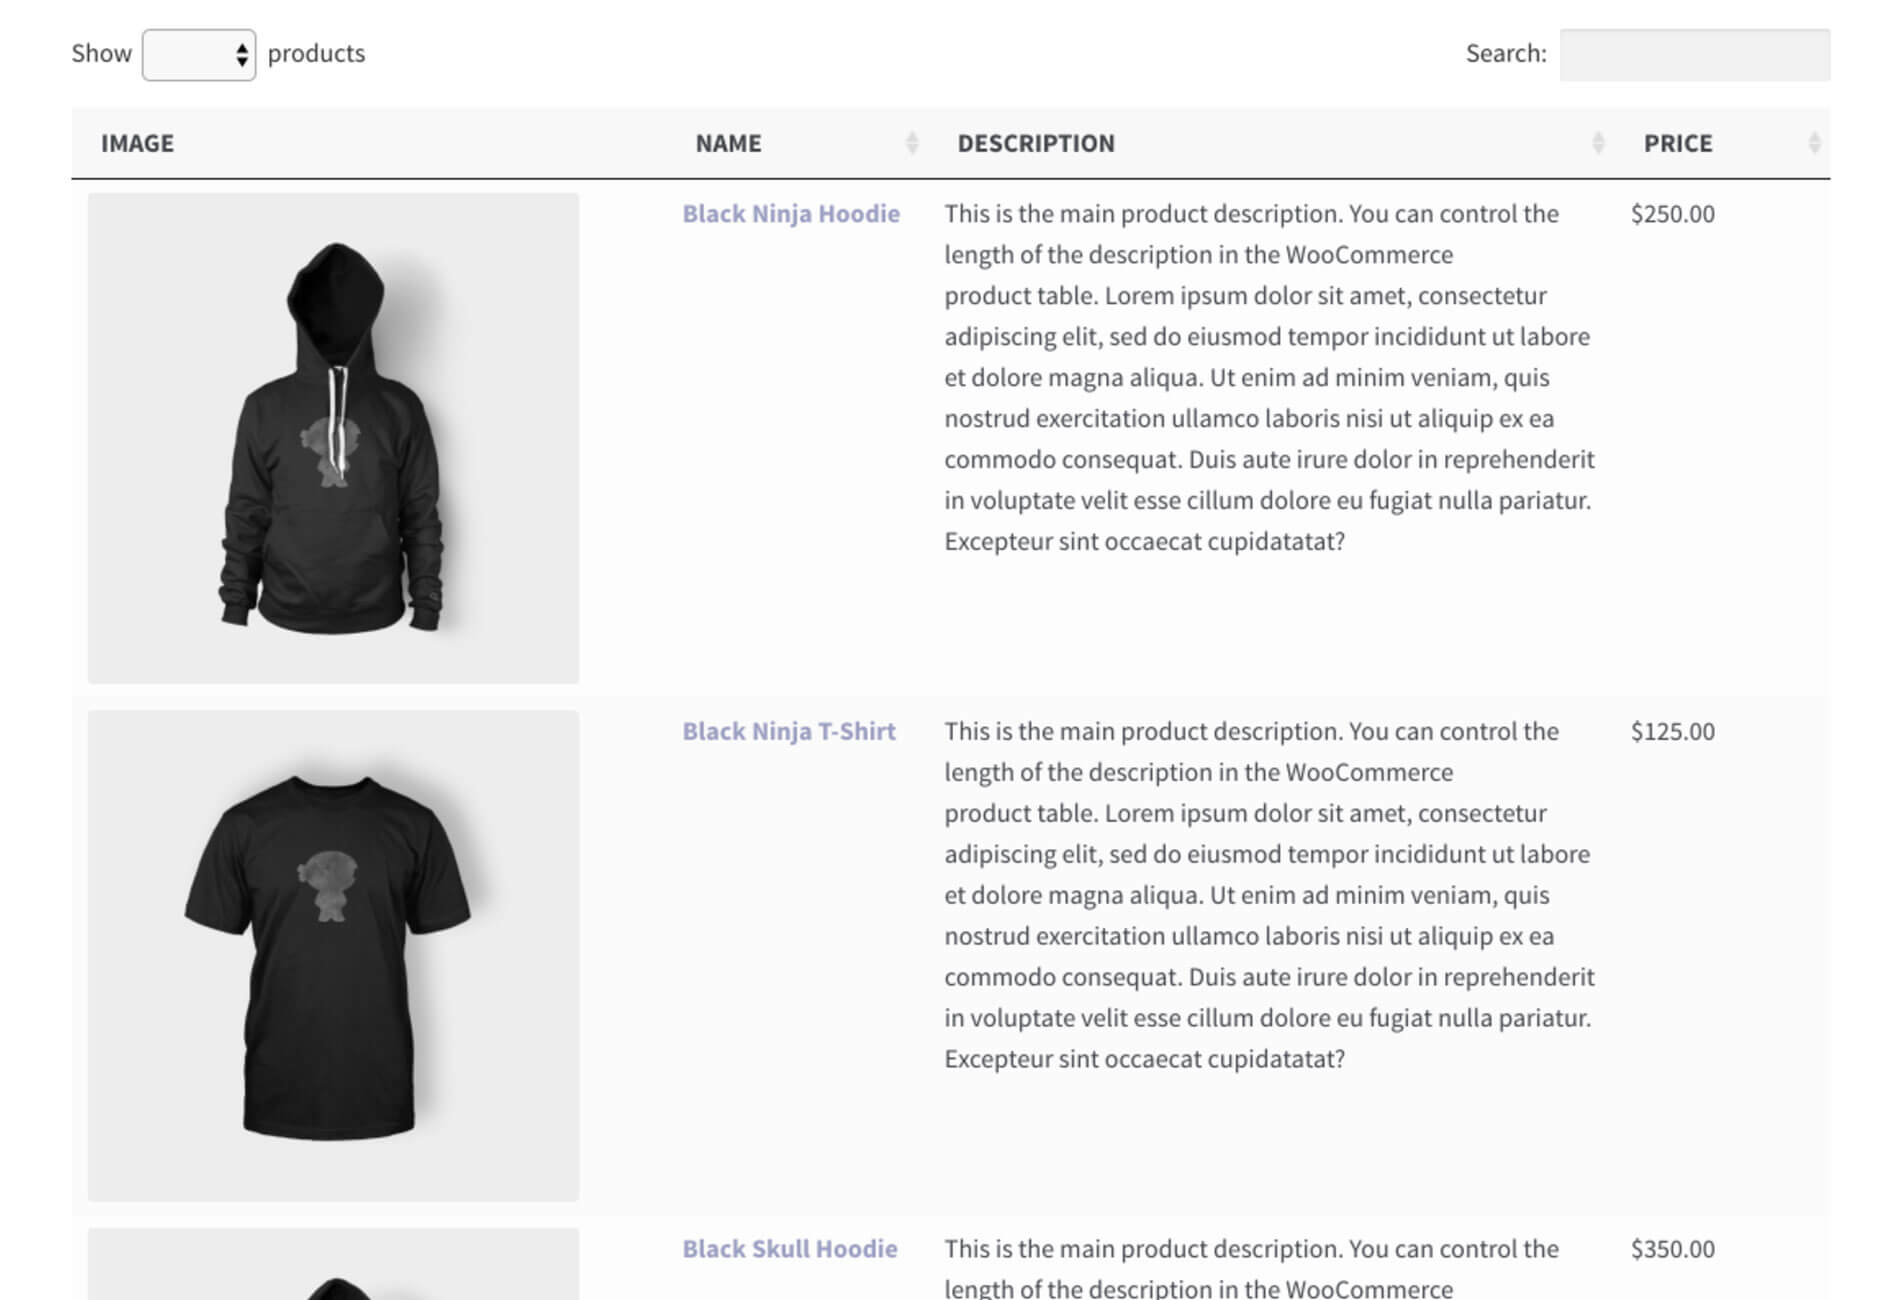Image resolution: width=1900 pixels, height=1300 pixels.
Task: Click the Name column header text
Action: pos(728,143)
